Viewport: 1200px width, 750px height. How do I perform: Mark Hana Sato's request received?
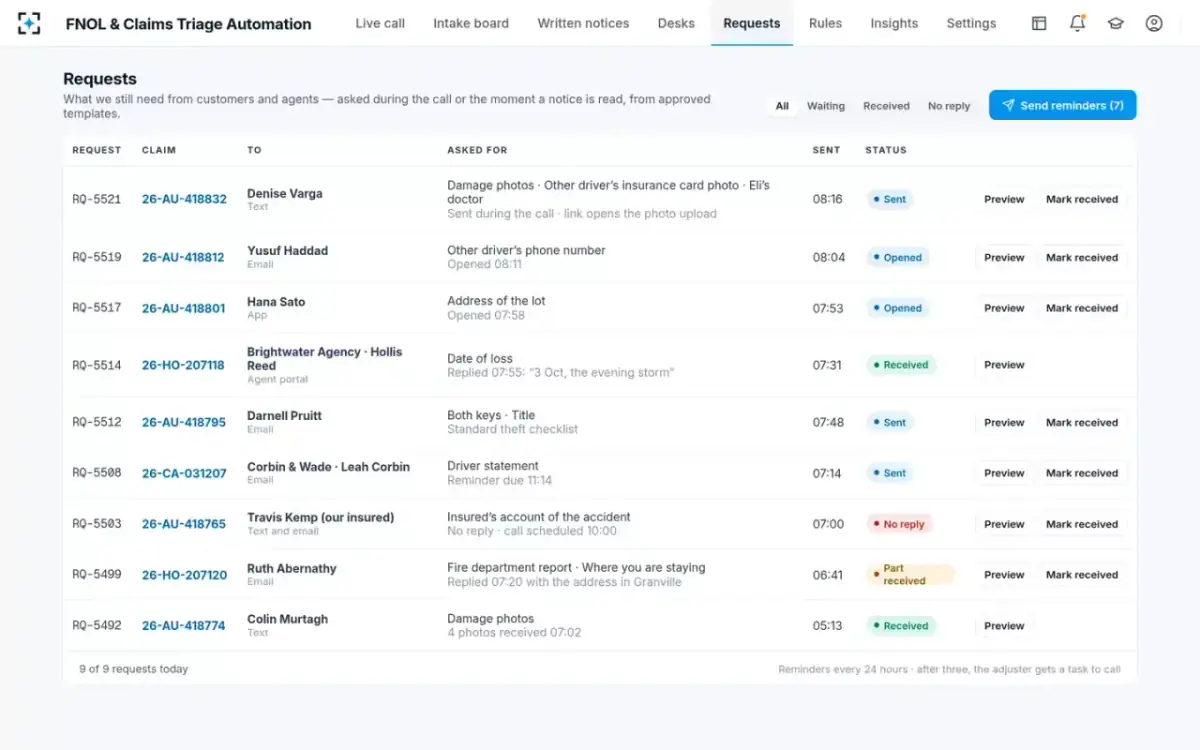1082,308
